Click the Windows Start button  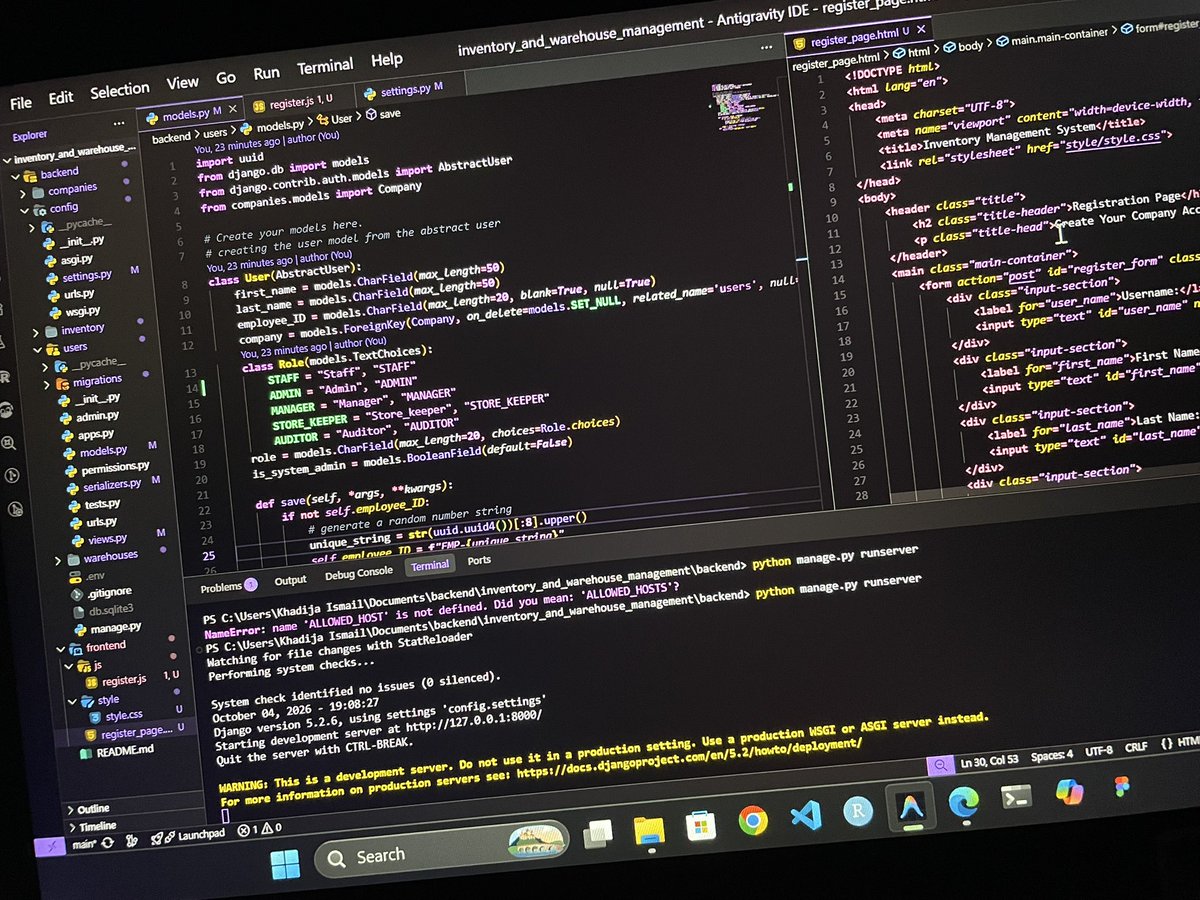[x=285, y=863]
